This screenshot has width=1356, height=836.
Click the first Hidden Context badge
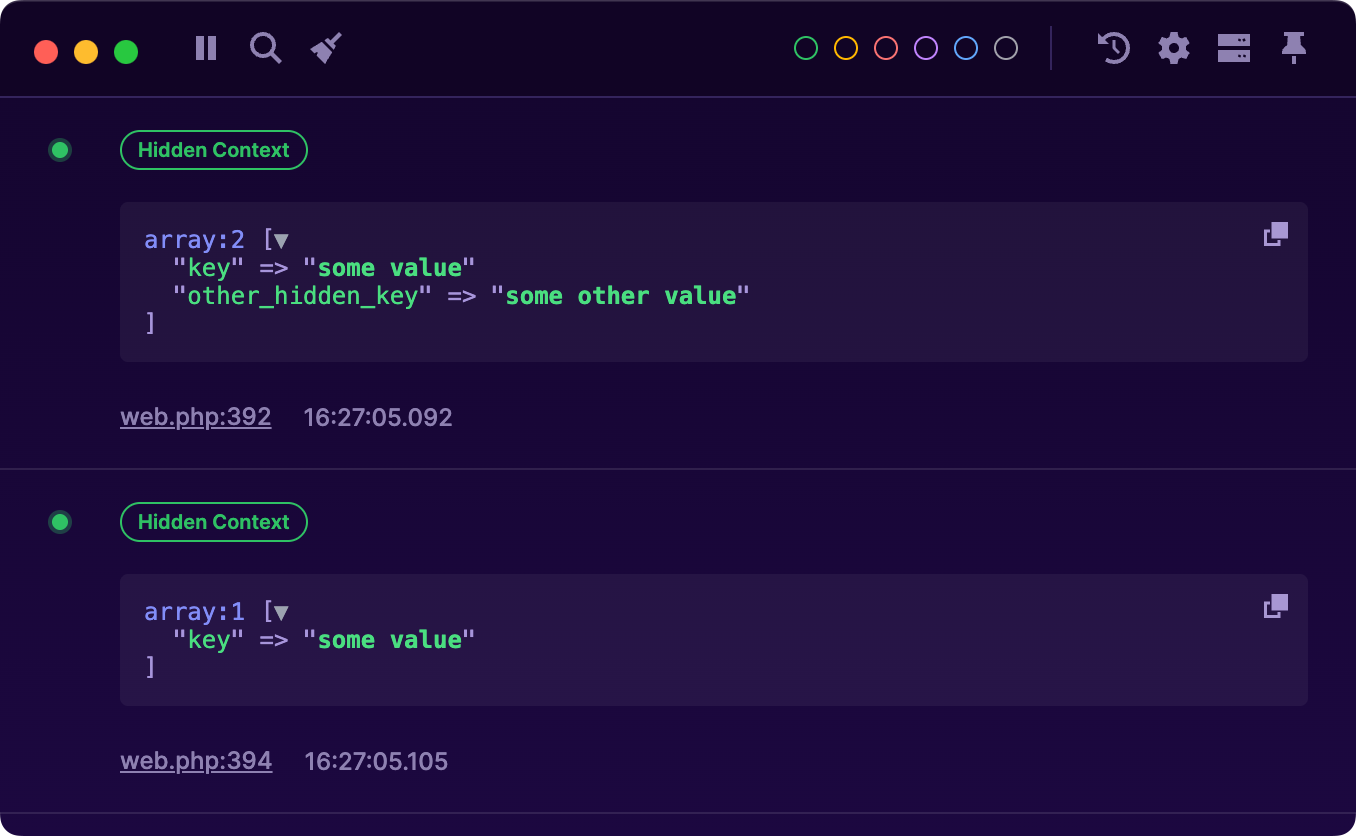click(213, 149)
